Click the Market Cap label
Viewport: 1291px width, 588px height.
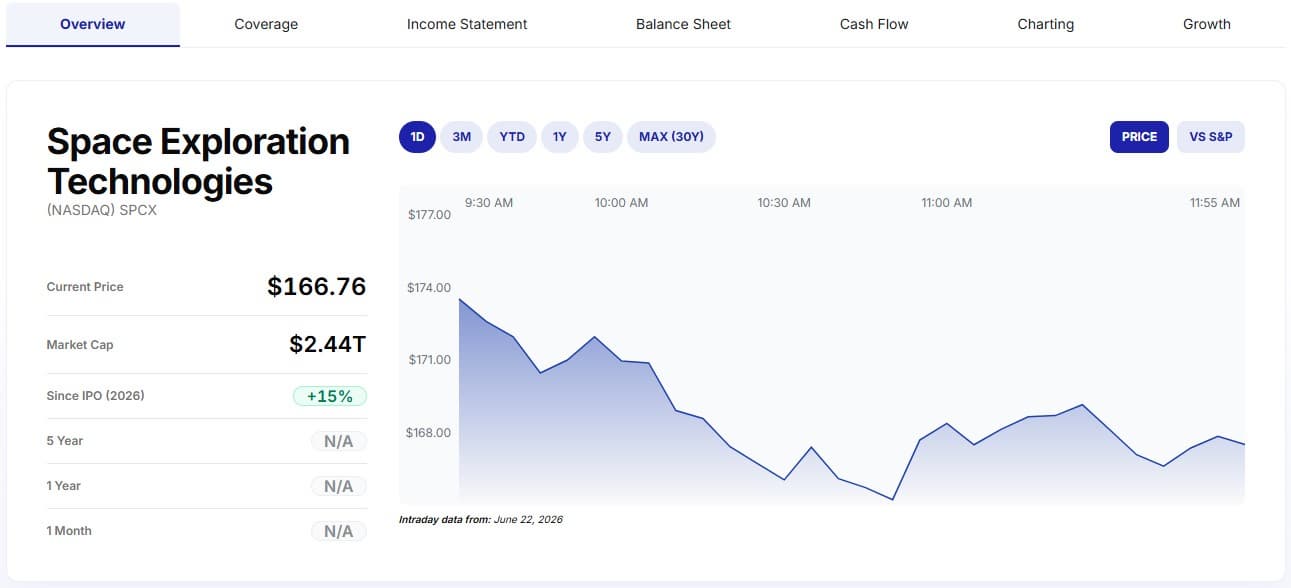[80, 345]
